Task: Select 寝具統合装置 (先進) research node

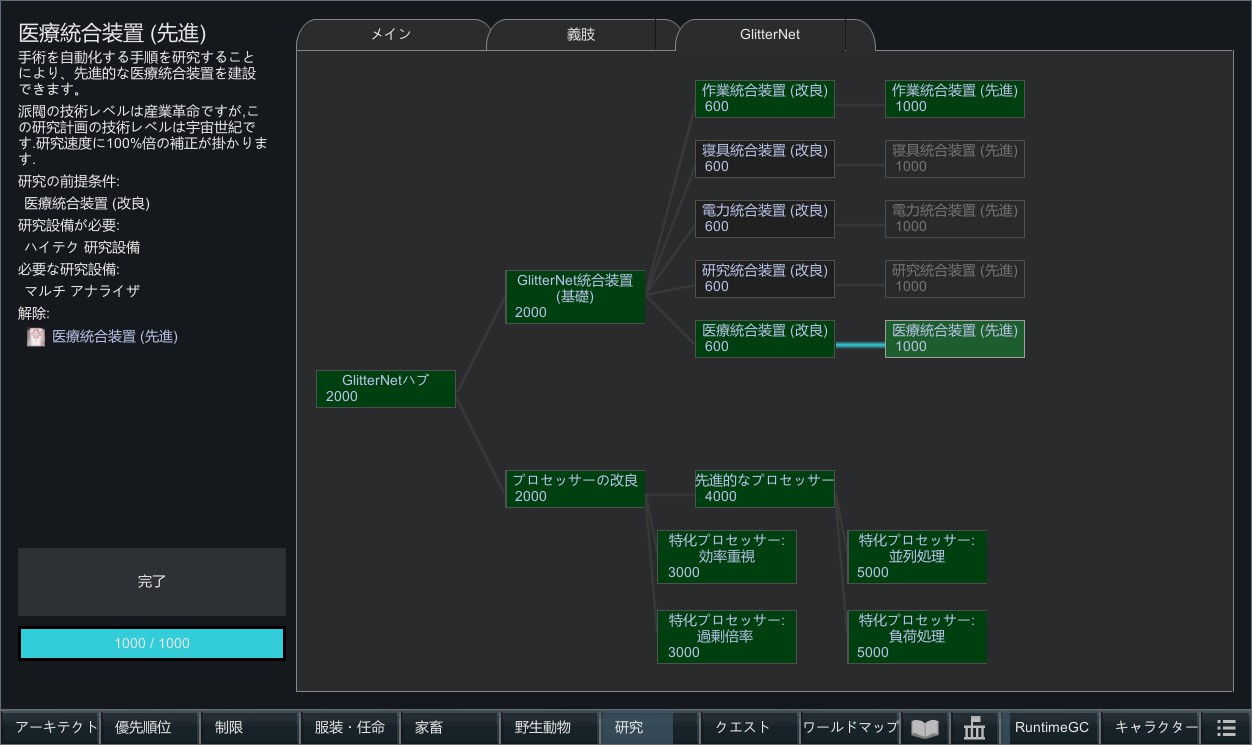Action: point(955,159)
